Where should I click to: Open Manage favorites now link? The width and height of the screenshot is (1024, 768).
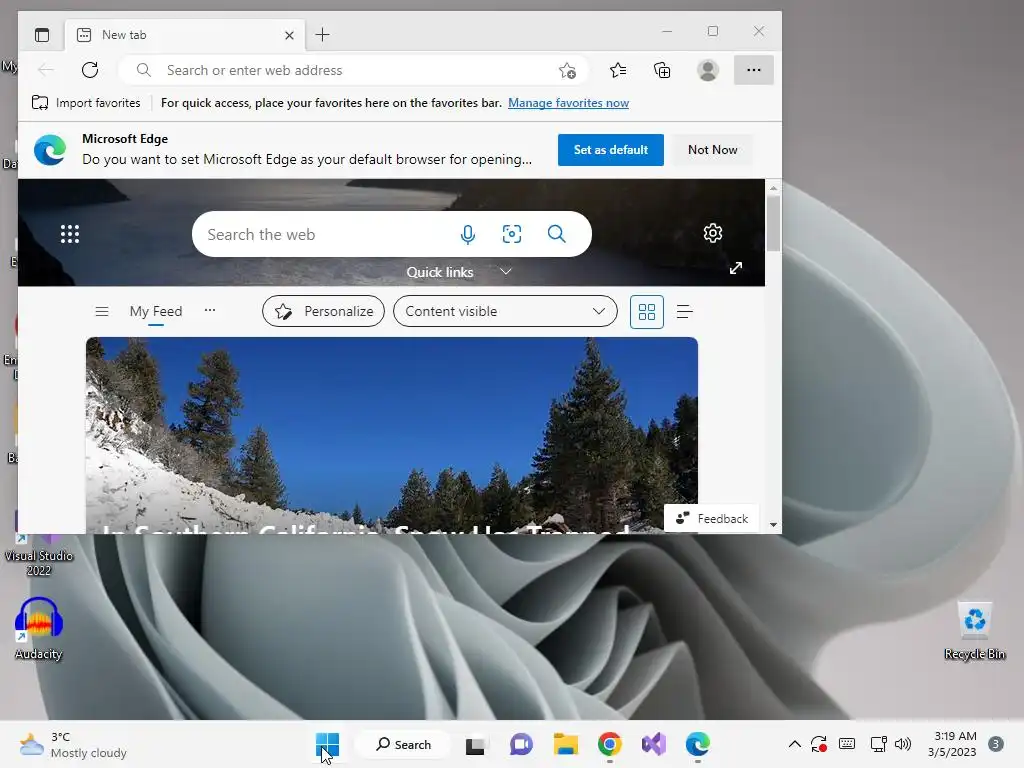[x=568, y=103]
